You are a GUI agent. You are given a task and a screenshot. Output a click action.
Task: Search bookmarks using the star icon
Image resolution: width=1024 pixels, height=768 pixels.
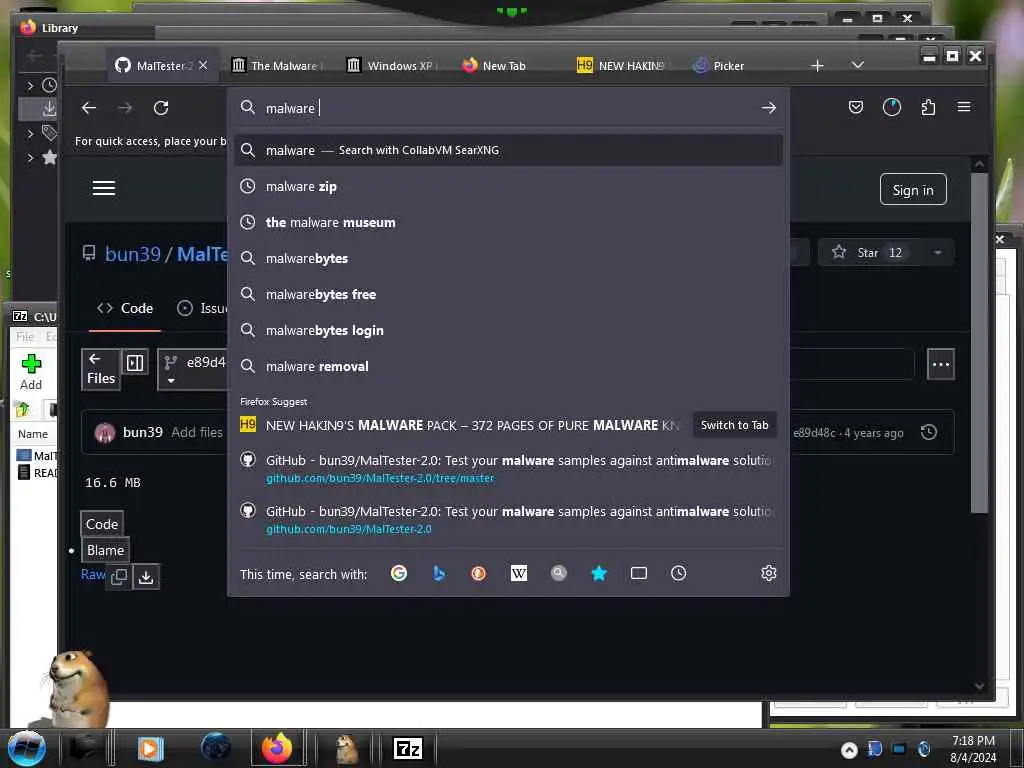click(599, 573)
